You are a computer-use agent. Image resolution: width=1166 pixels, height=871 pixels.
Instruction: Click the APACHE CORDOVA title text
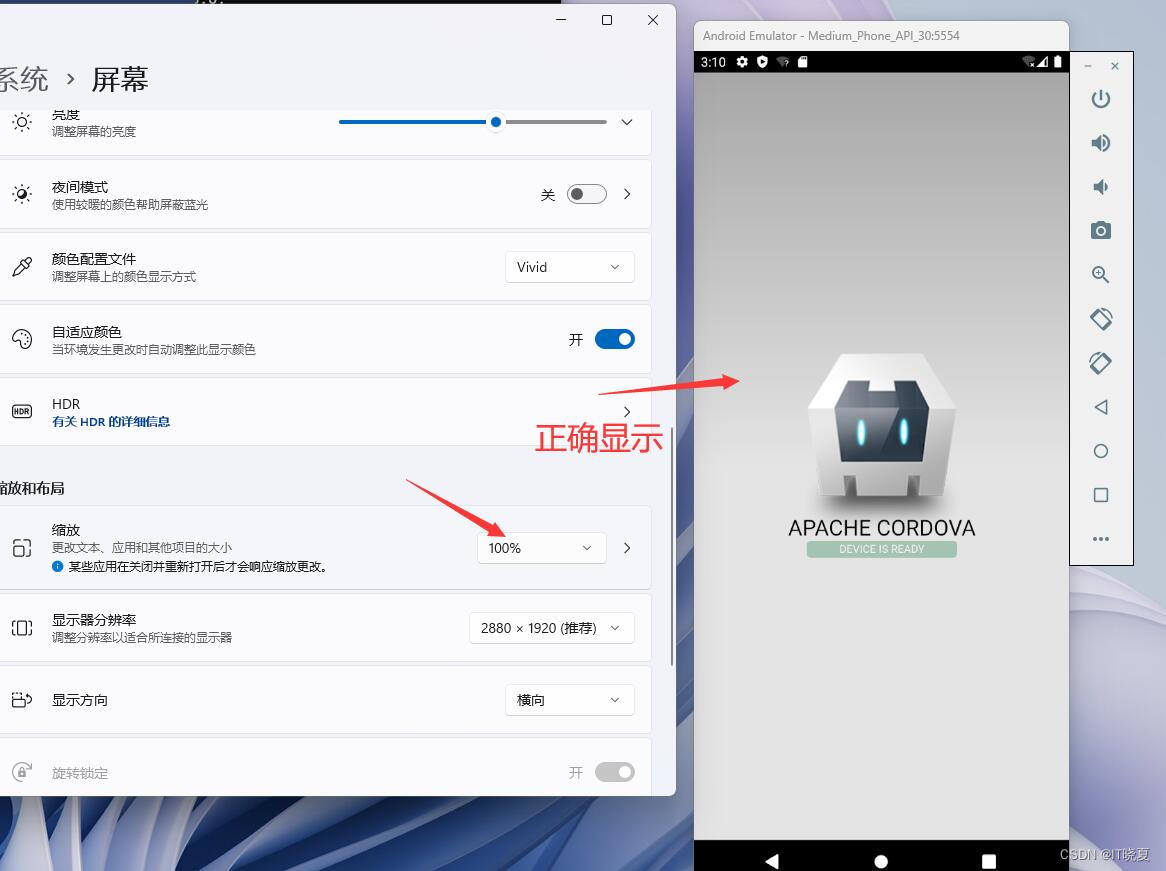click(882, 528)
